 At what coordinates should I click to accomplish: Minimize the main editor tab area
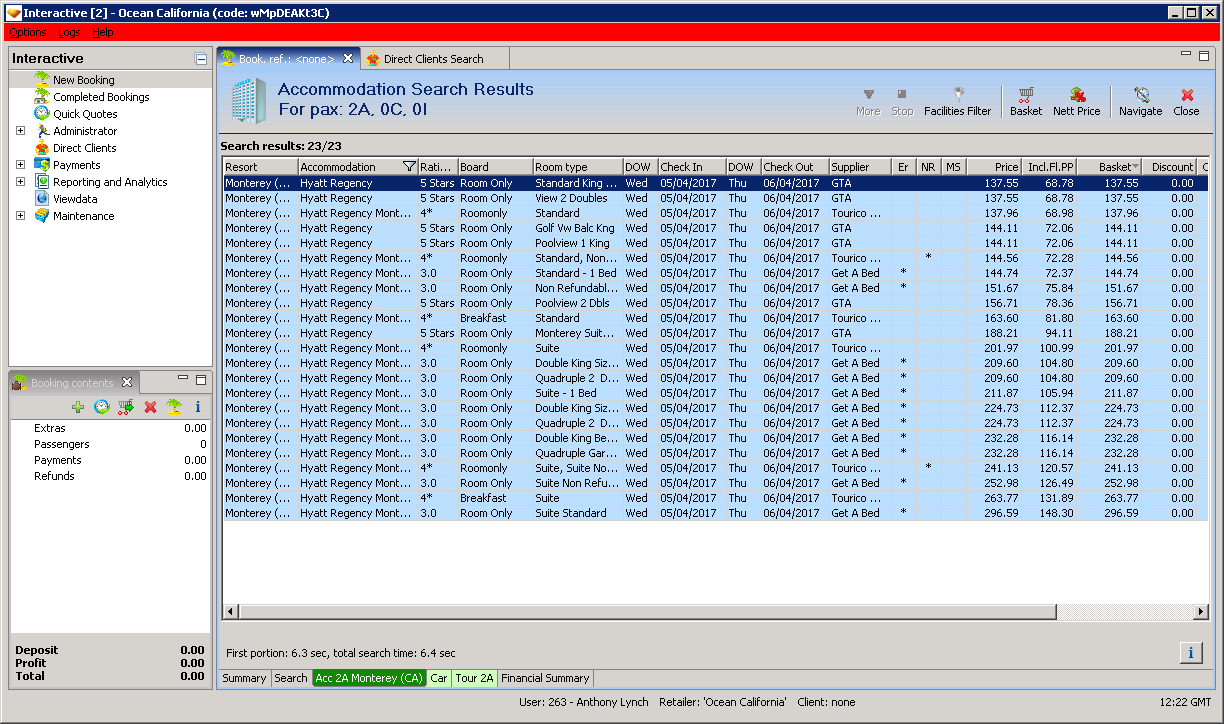[1187, 54]
